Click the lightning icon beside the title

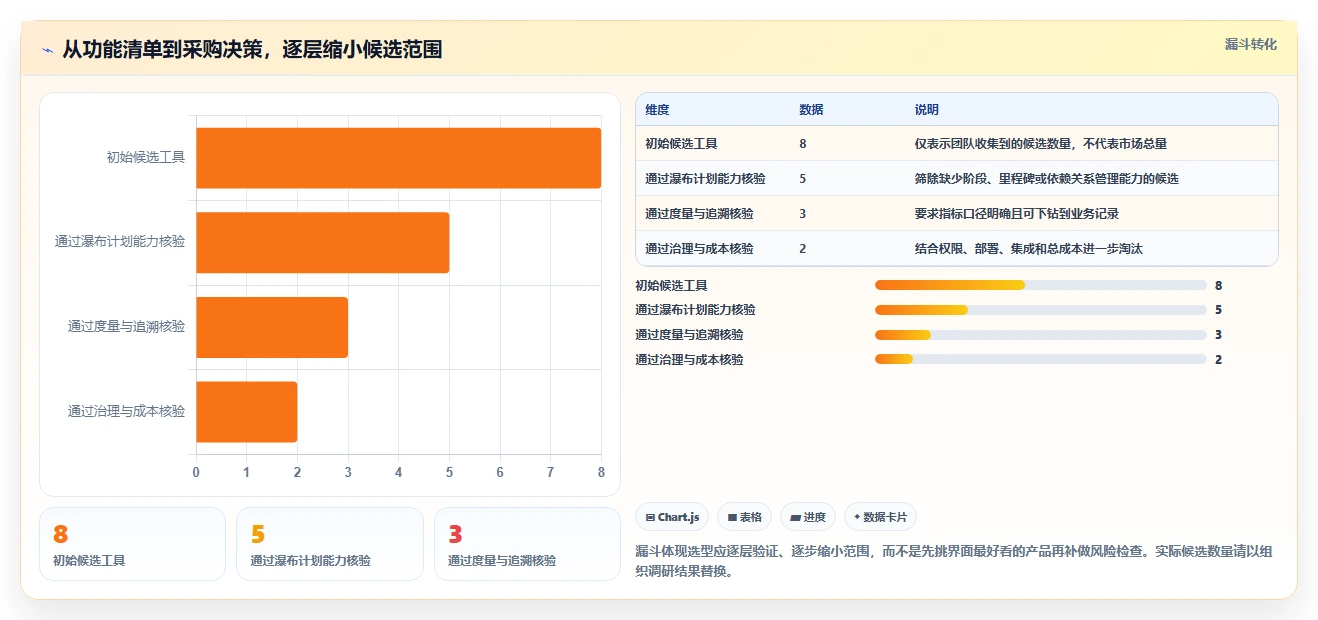point(47,50)
